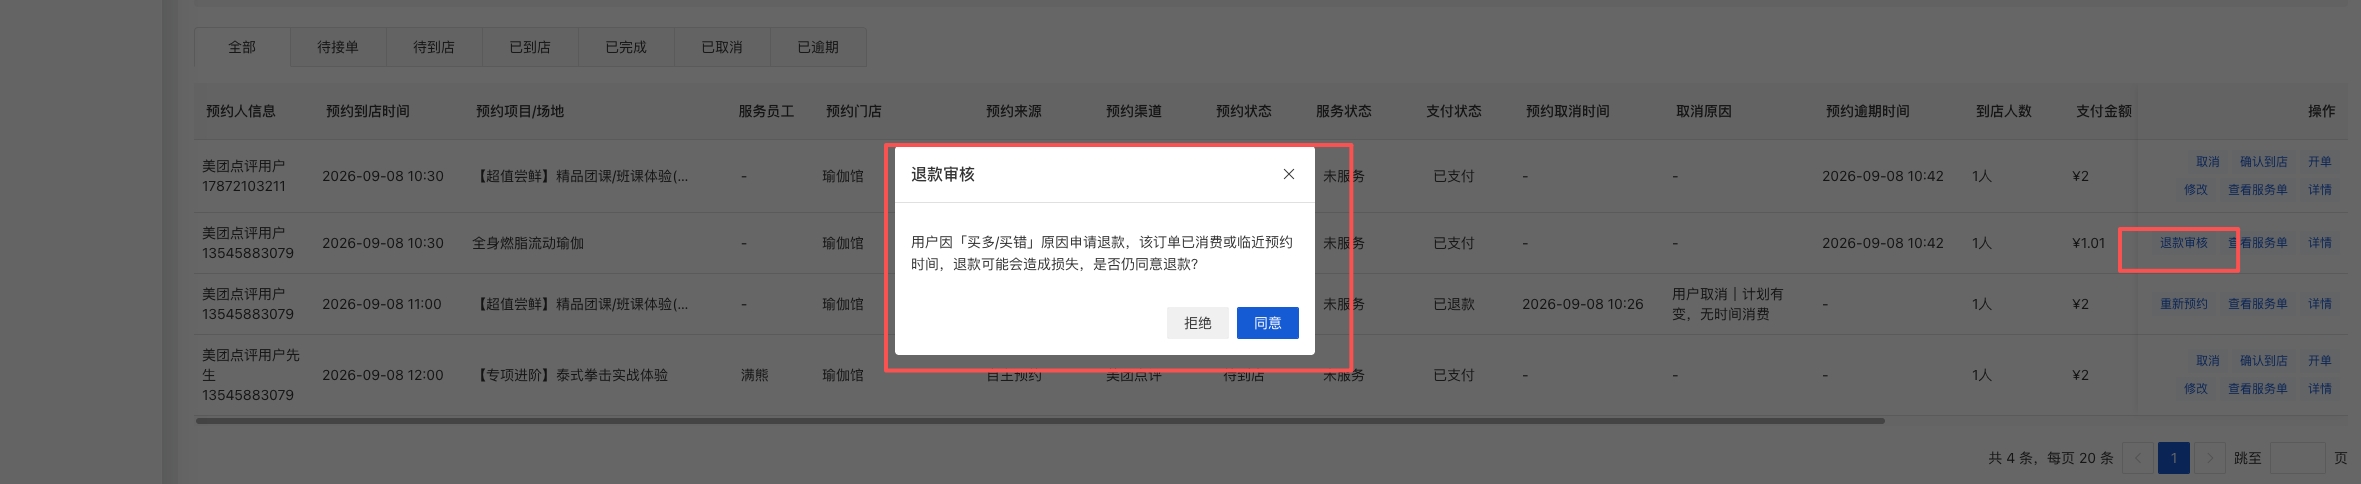Focus the 跳至 page number input
The image size is (2361, 484).
(2297, 458)
